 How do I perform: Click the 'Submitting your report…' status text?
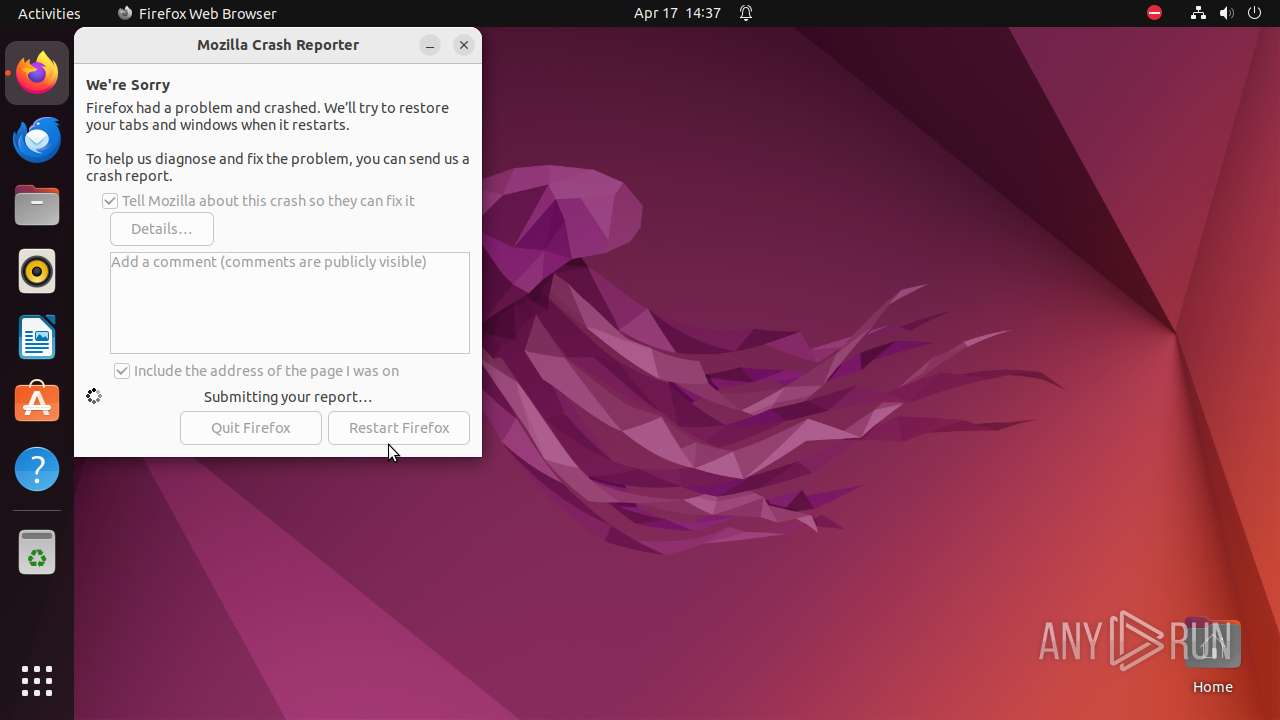[x=288, y=397]
